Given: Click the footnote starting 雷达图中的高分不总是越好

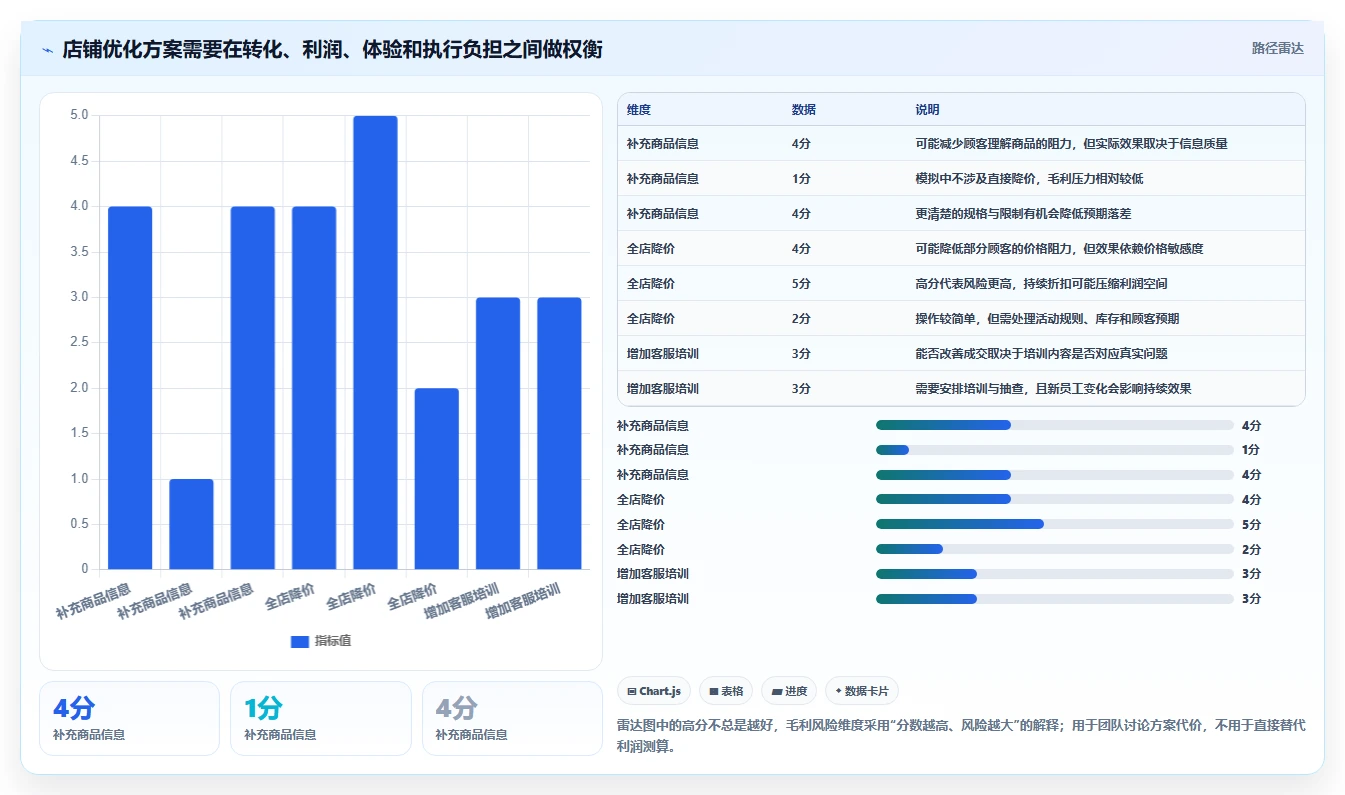Looking at the screenshot, I should (x=961, y=736).
